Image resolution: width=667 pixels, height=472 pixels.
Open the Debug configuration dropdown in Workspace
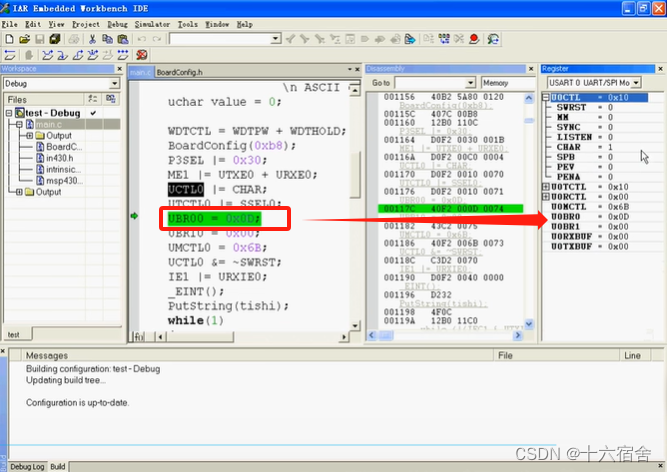tap(114, 83)
